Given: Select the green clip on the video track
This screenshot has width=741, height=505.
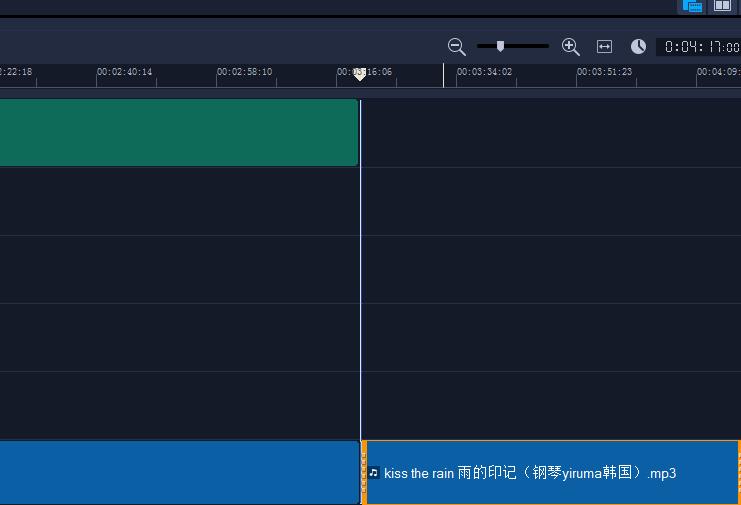Looking at the screenshot, I should 179,132.
